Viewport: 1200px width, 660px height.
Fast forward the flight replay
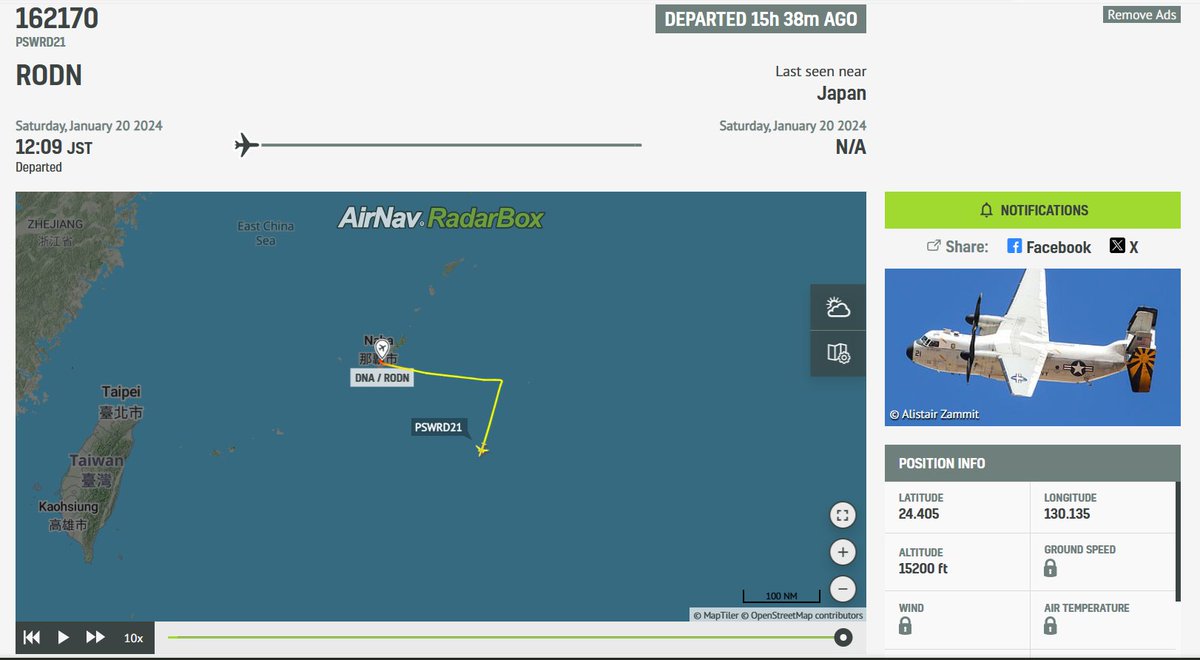95,637
